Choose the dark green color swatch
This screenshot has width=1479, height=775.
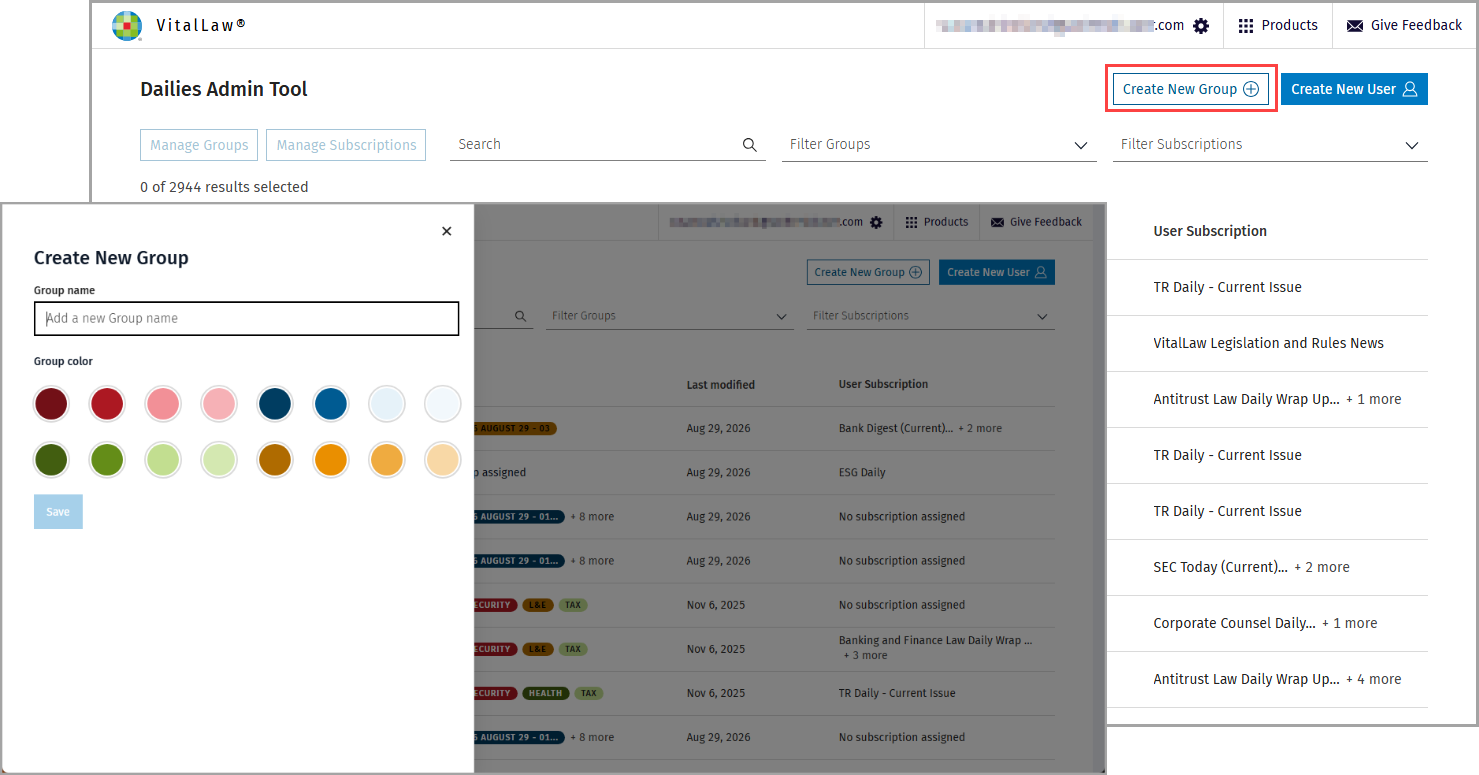tap(51, 460)
